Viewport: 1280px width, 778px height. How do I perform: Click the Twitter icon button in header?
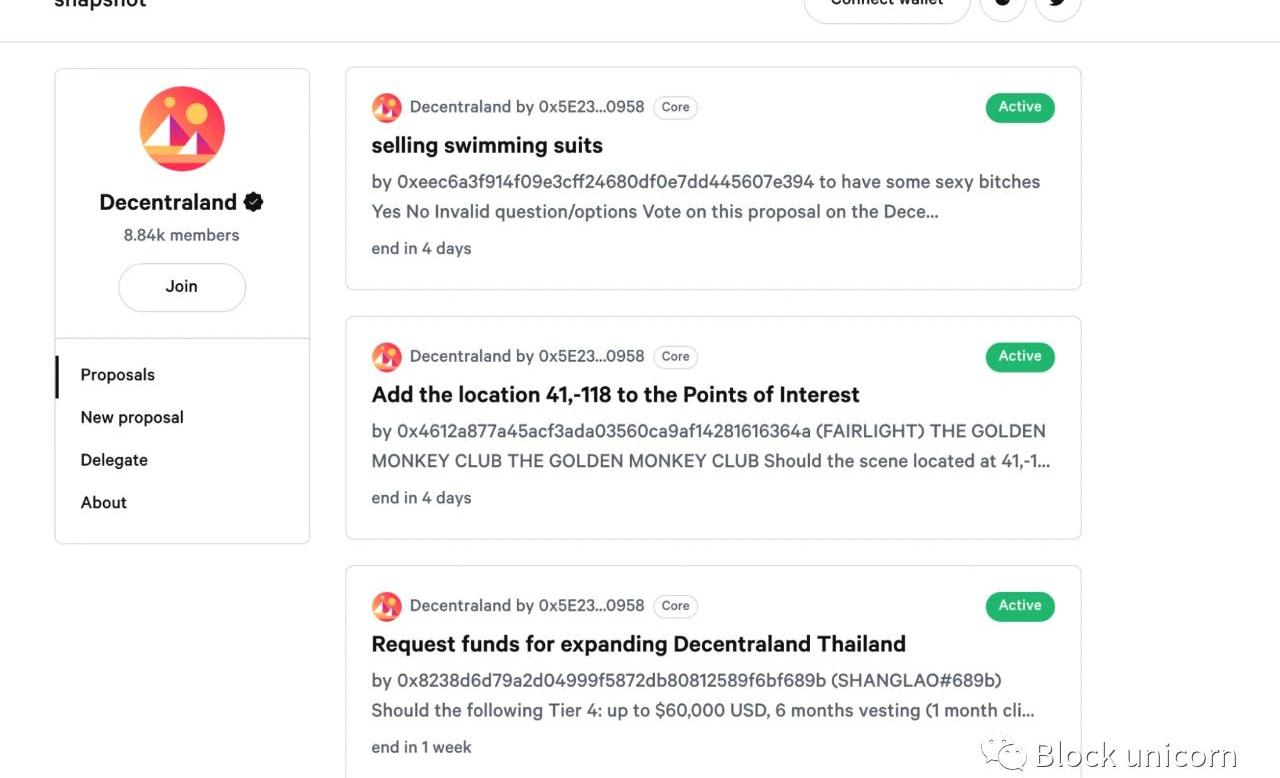1058,5
